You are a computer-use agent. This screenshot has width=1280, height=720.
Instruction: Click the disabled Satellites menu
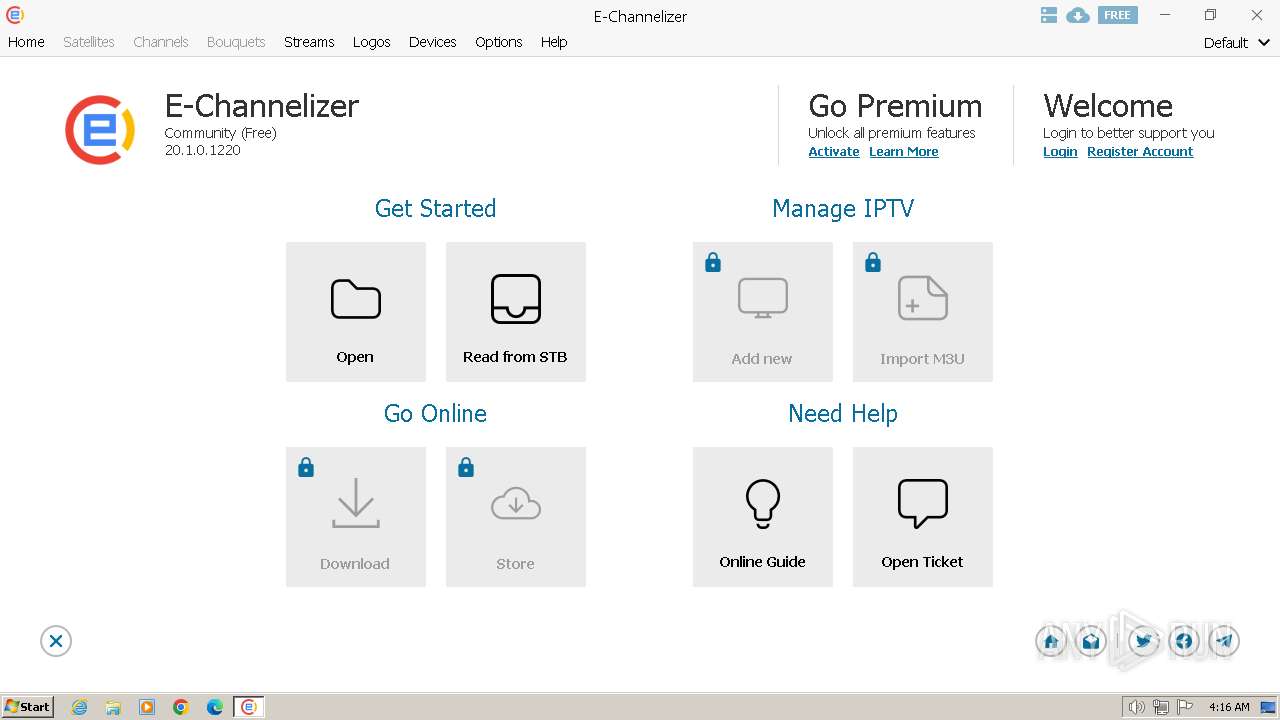coord(89,42)
